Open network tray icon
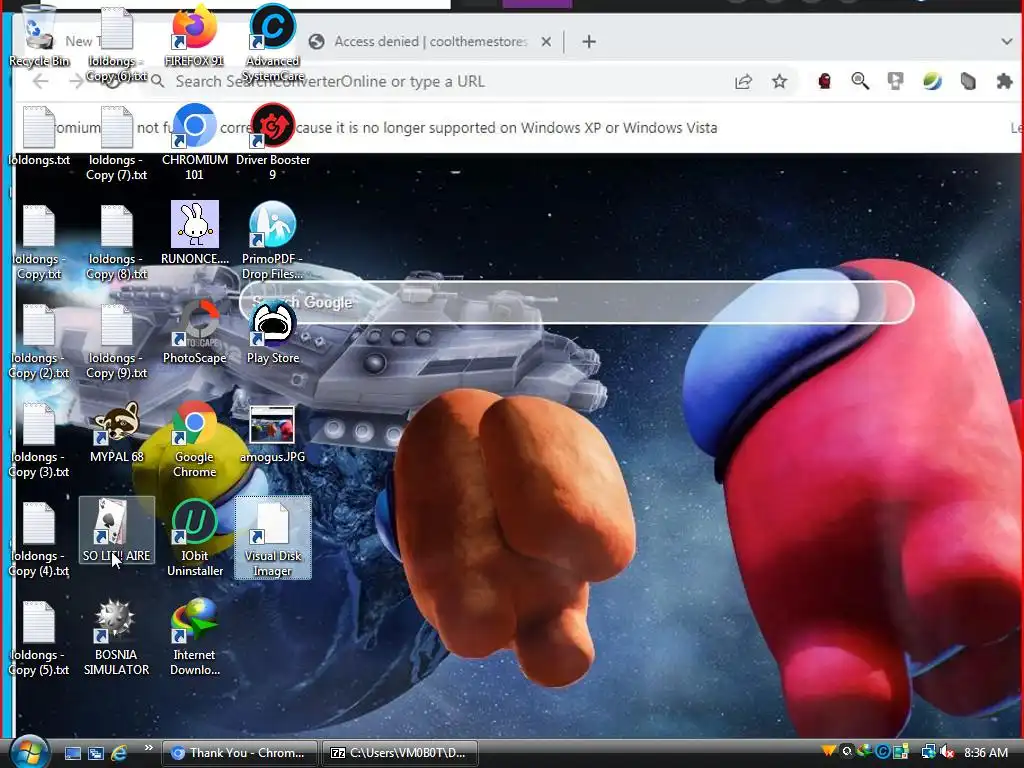This screenshot has height=768, width=1024. [928, 752]
